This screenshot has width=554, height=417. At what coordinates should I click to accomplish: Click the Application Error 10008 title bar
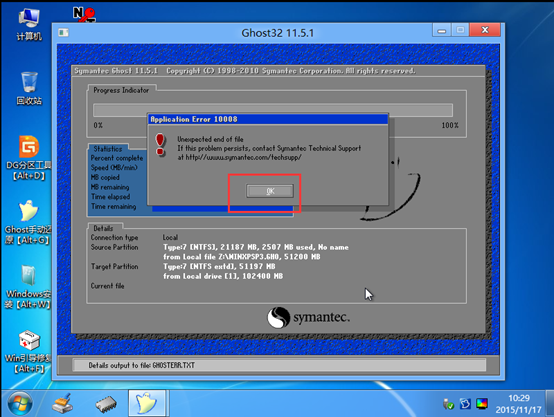[268, 119]
